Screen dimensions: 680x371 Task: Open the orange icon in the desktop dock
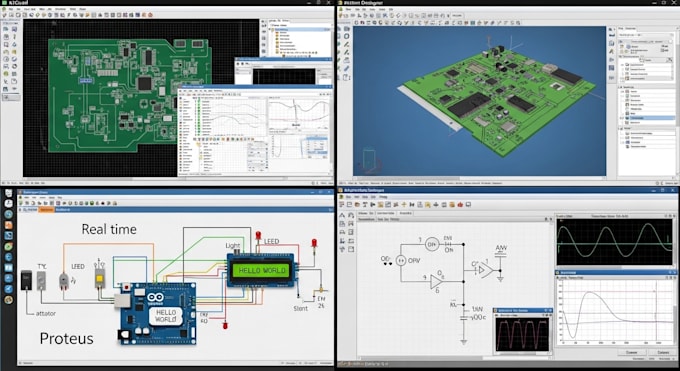(9, 225)
